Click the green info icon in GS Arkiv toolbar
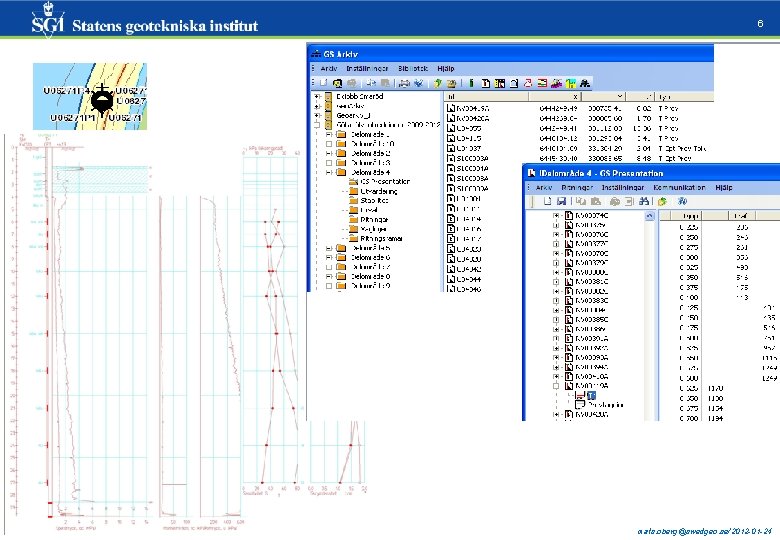780x540 pixels. click(x=471, y=83)
